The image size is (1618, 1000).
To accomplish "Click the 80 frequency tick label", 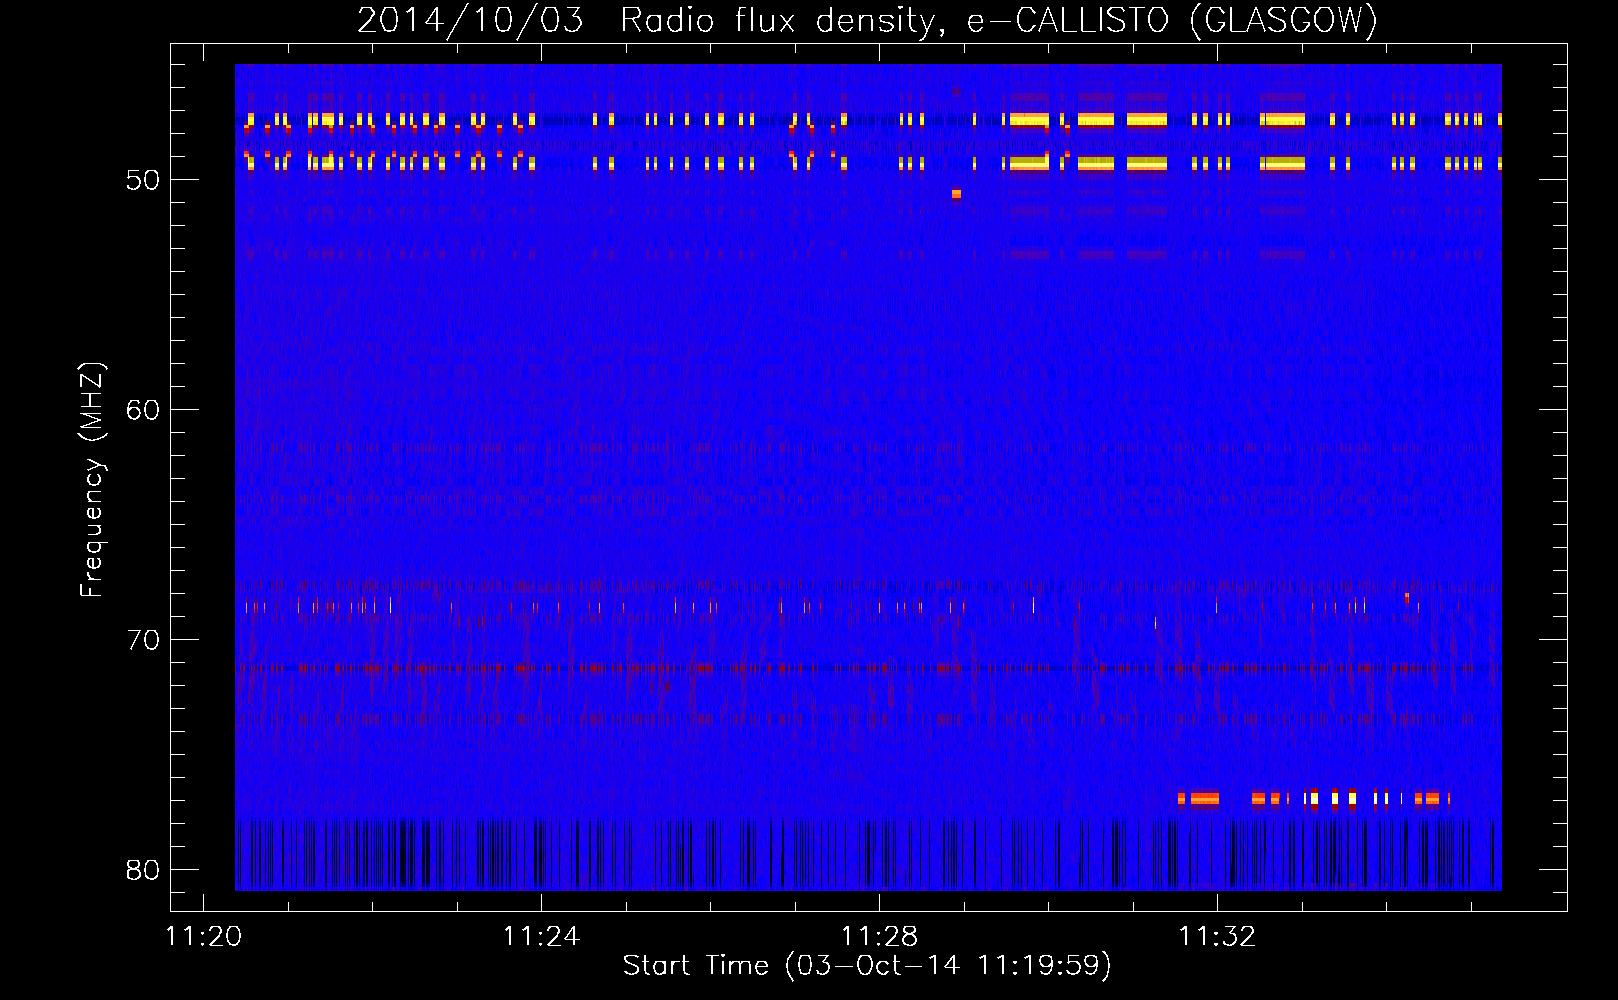I will pos(142,870).
